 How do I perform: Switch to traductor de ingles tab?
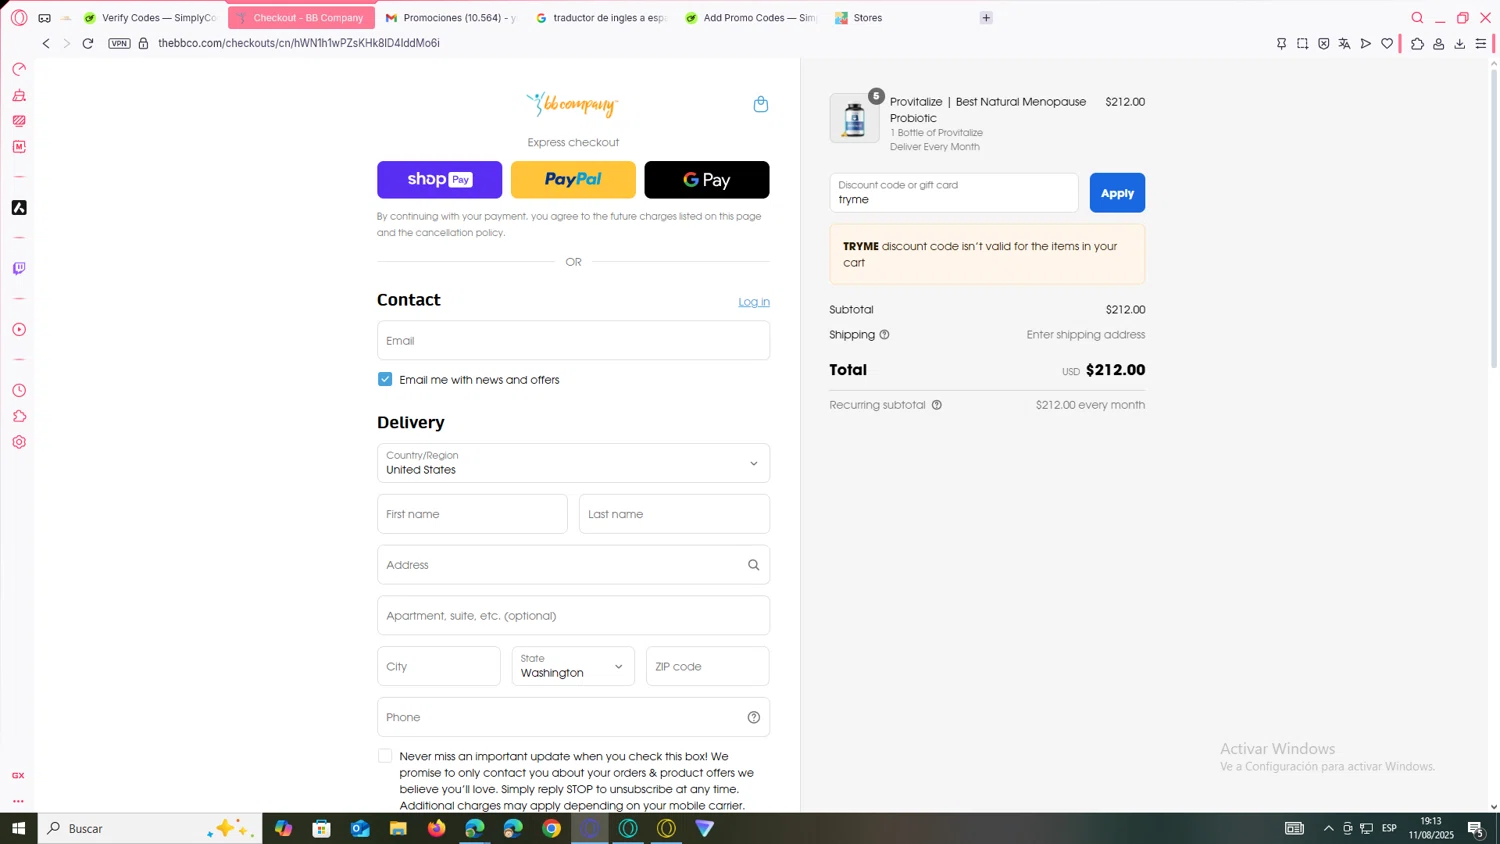(x=601, y=18)
